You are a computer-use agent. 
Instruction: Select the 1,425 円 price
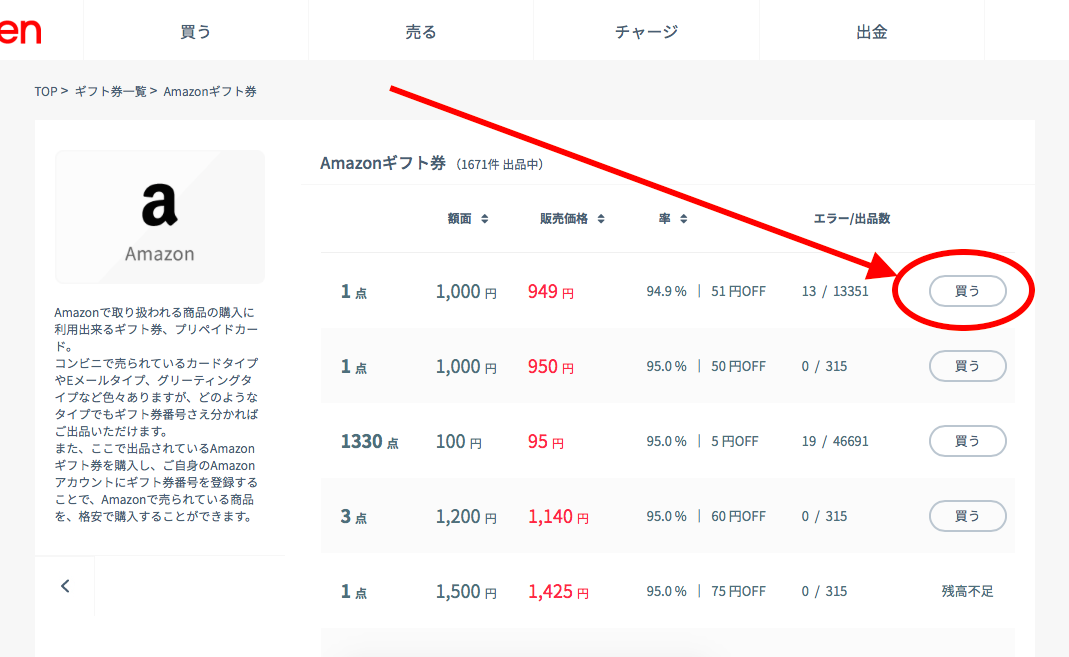pyautogui.click(x=558, y=592)
